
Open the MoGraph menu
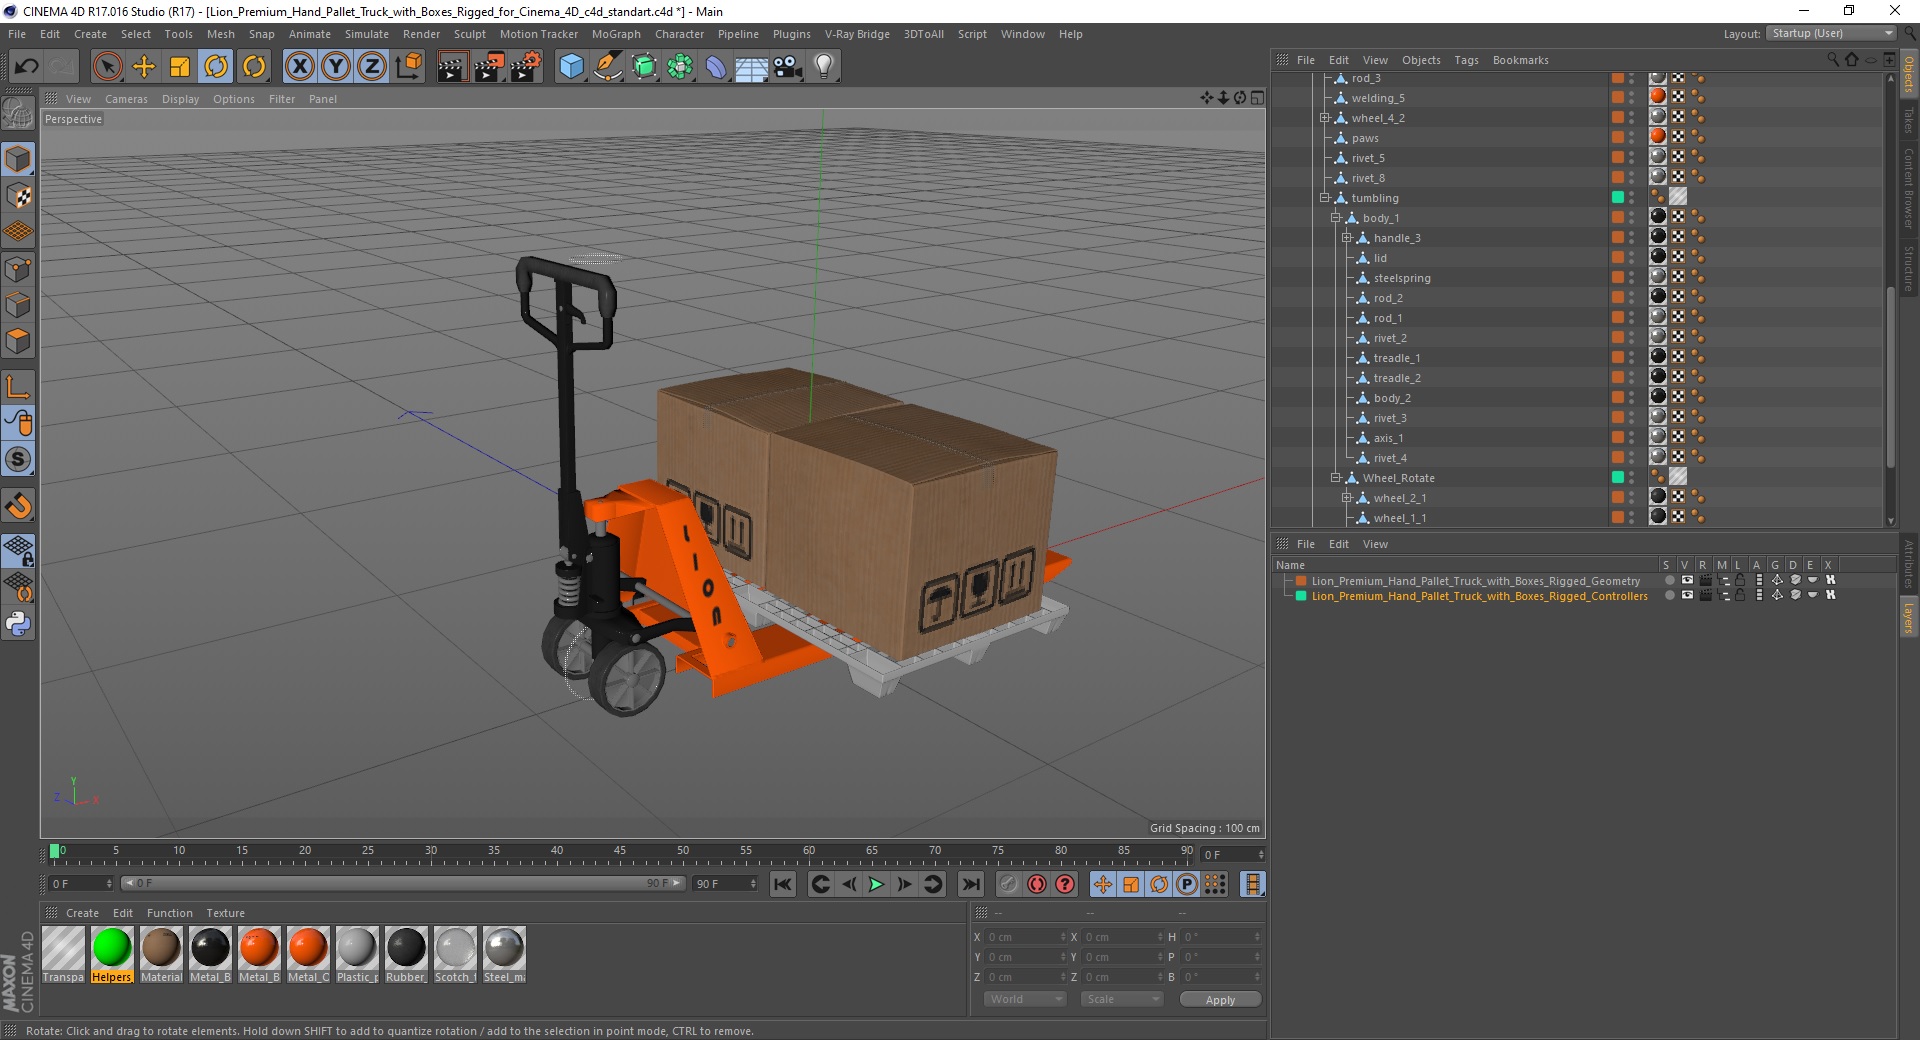[x=616, y=34]
